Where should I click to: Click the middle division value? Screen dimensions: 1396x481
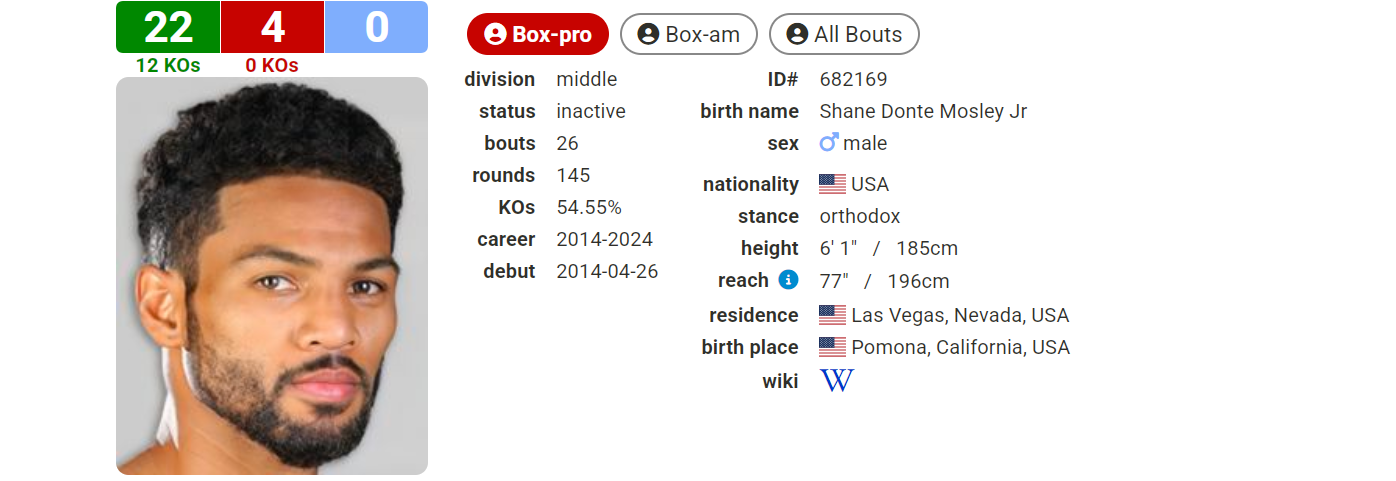pyautogui.click(x=587, y=79)
